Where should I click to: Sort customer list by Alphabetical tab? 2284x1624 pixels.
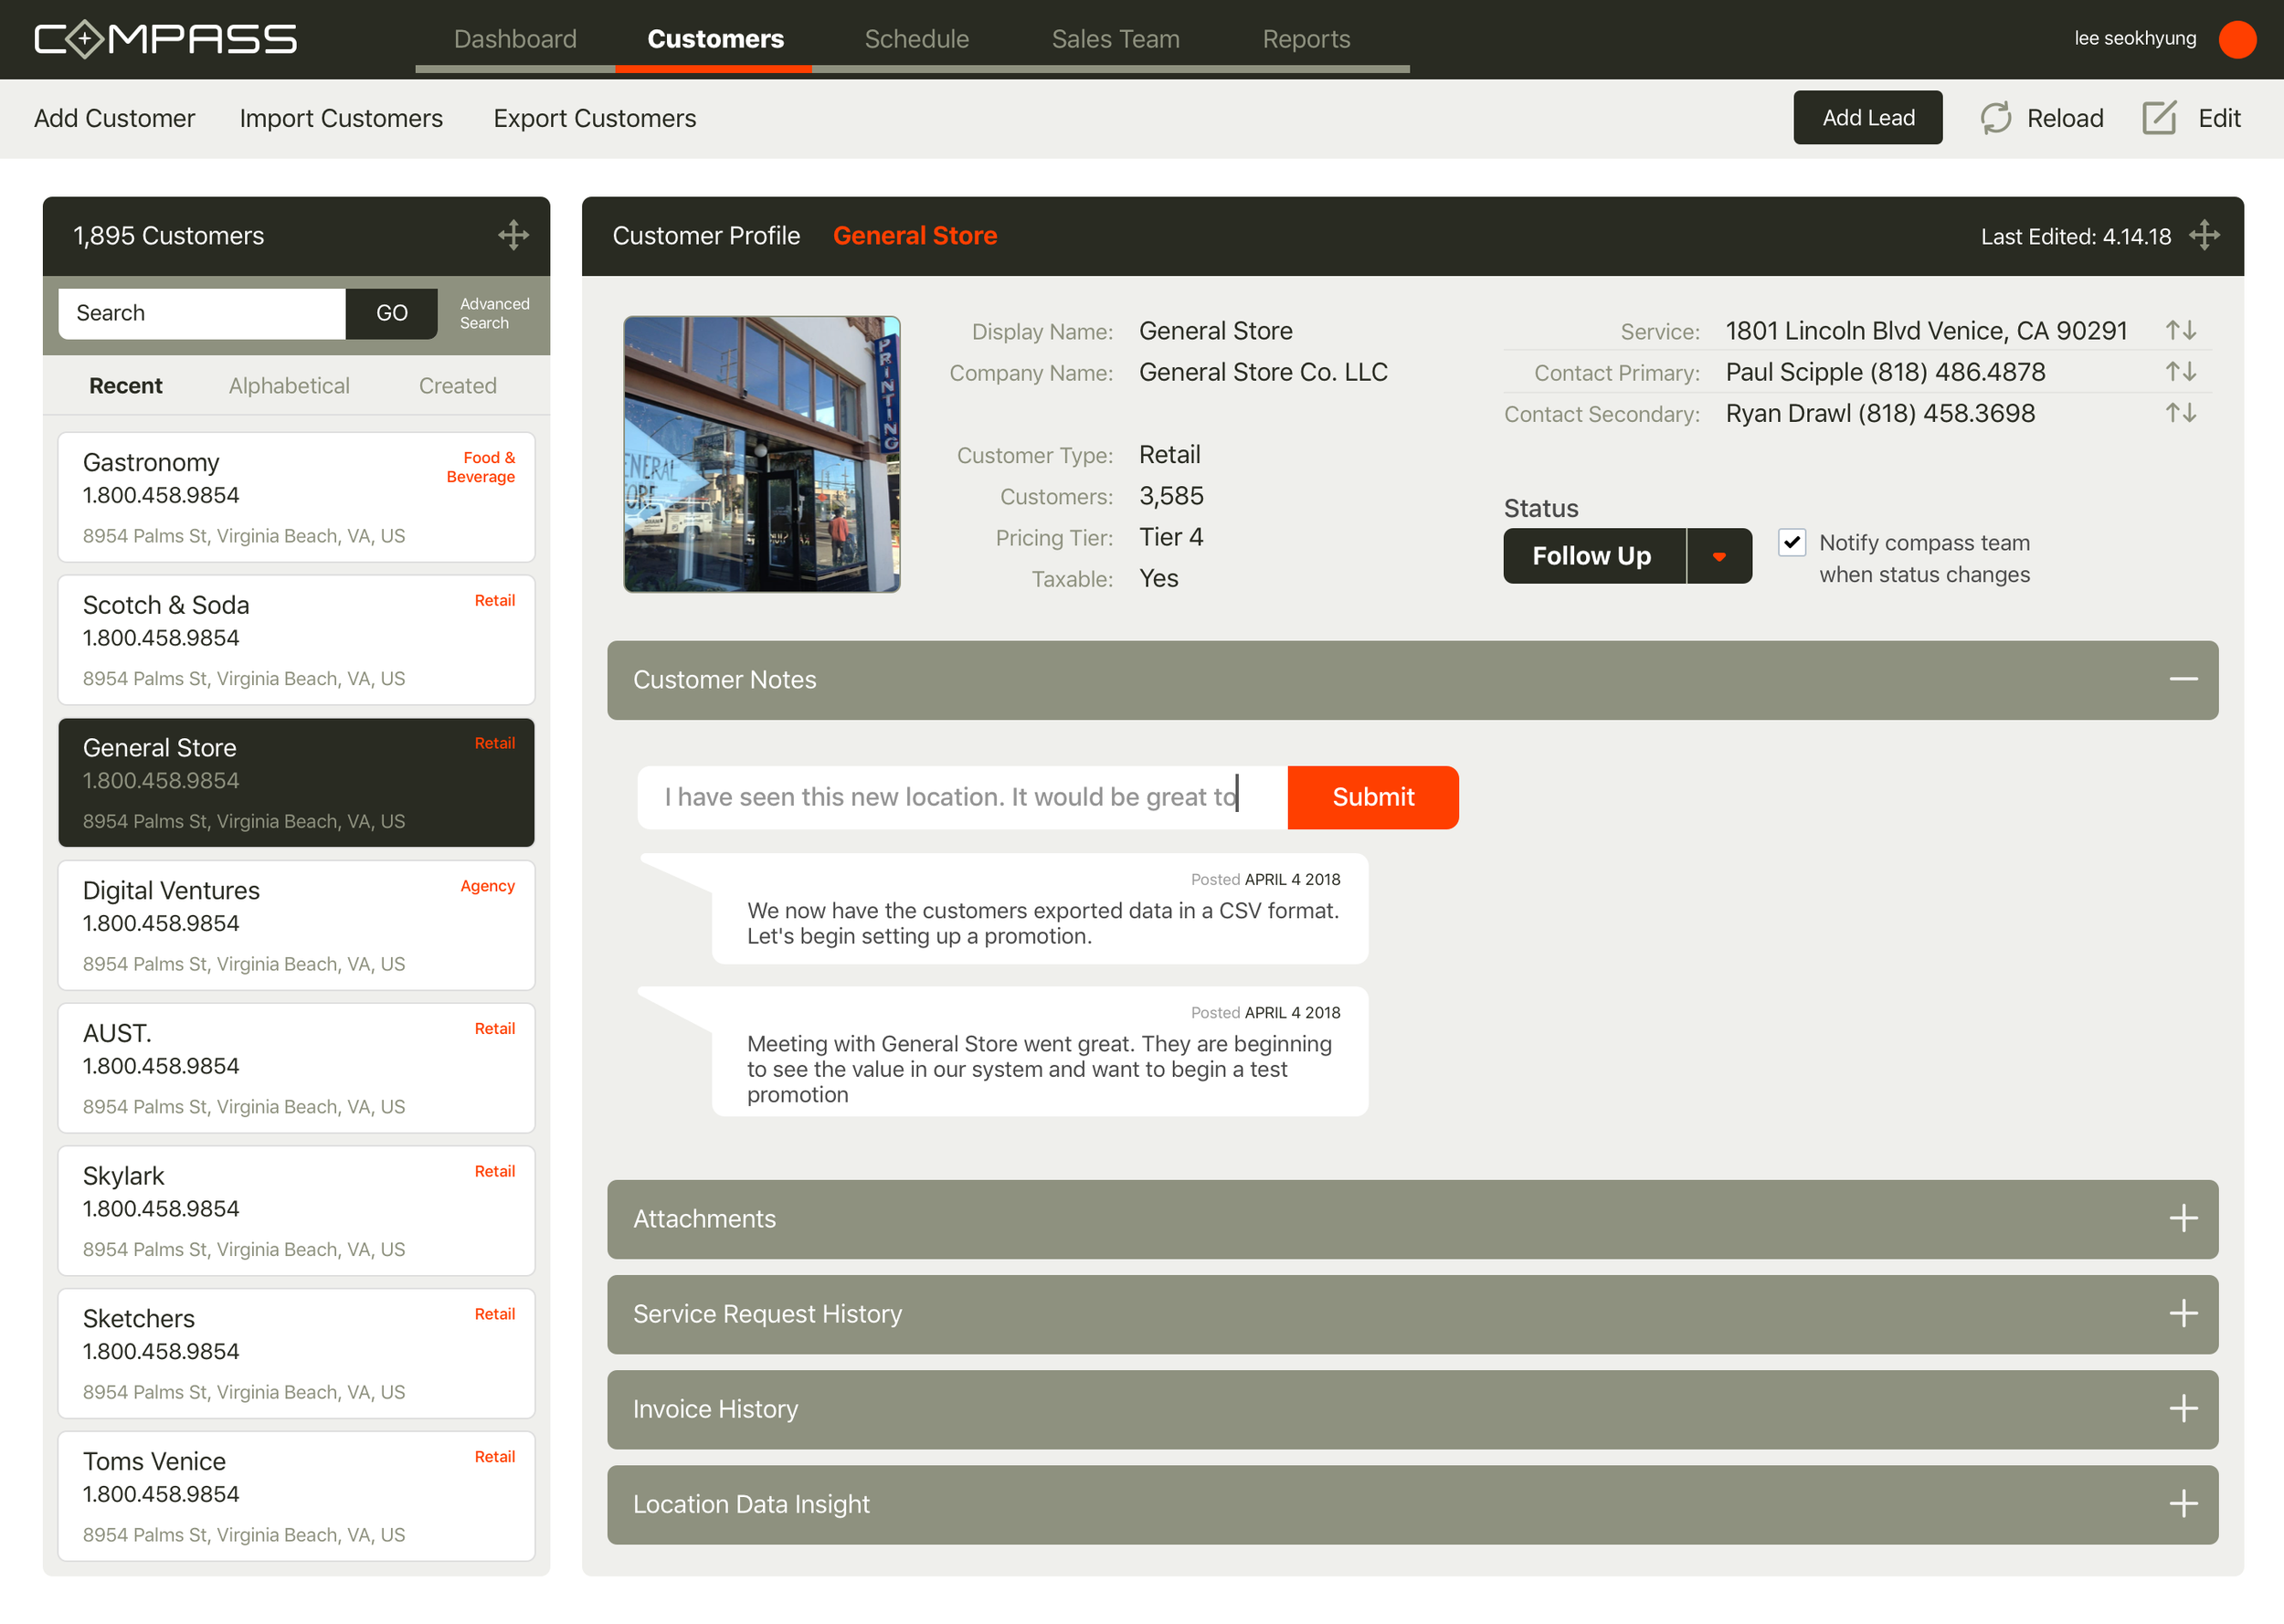[x=289, y=386]
